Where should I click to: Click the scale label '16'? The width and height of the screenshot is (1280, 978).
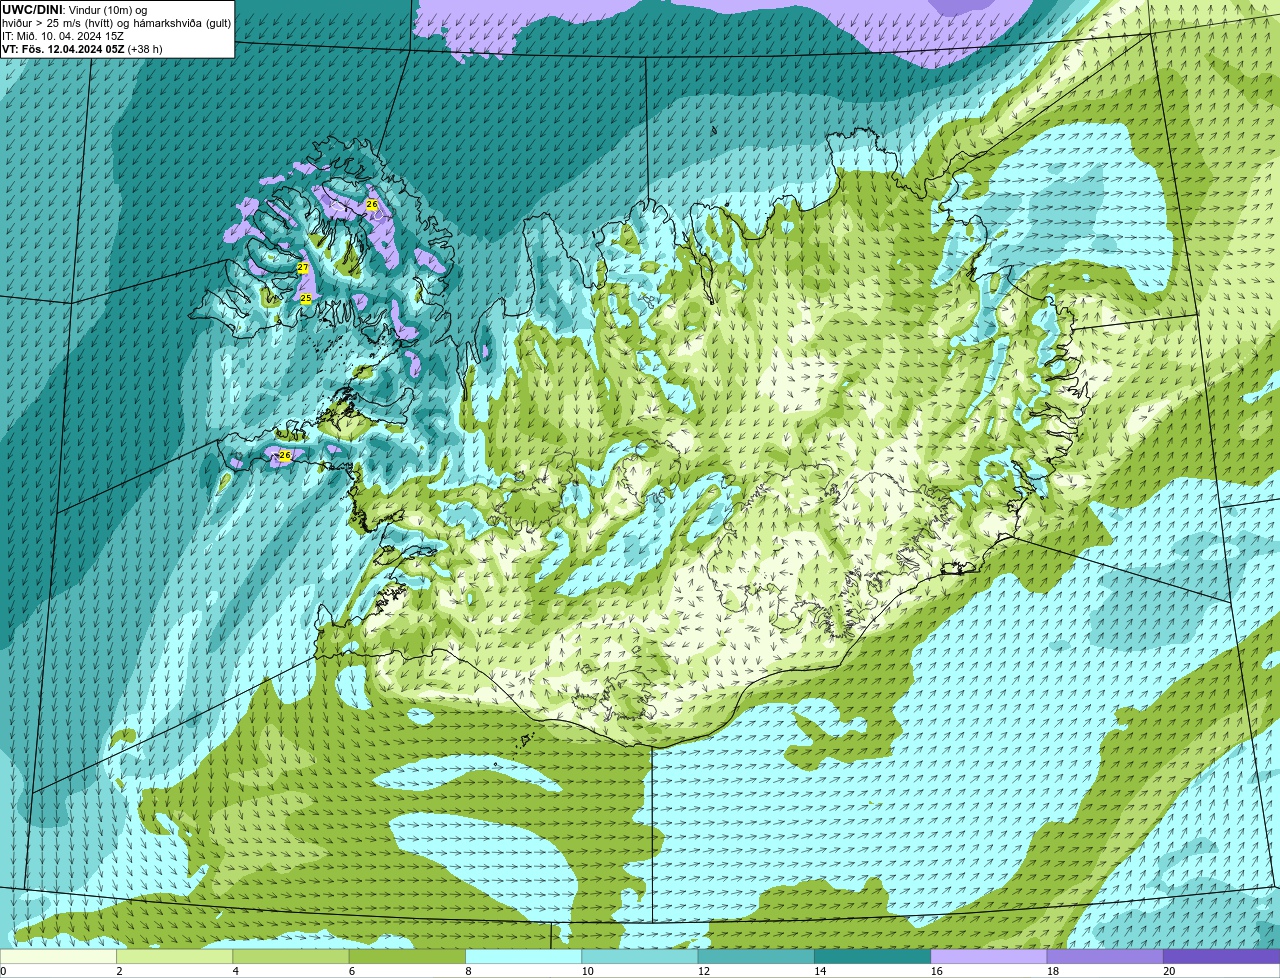[x=937, y=971]
